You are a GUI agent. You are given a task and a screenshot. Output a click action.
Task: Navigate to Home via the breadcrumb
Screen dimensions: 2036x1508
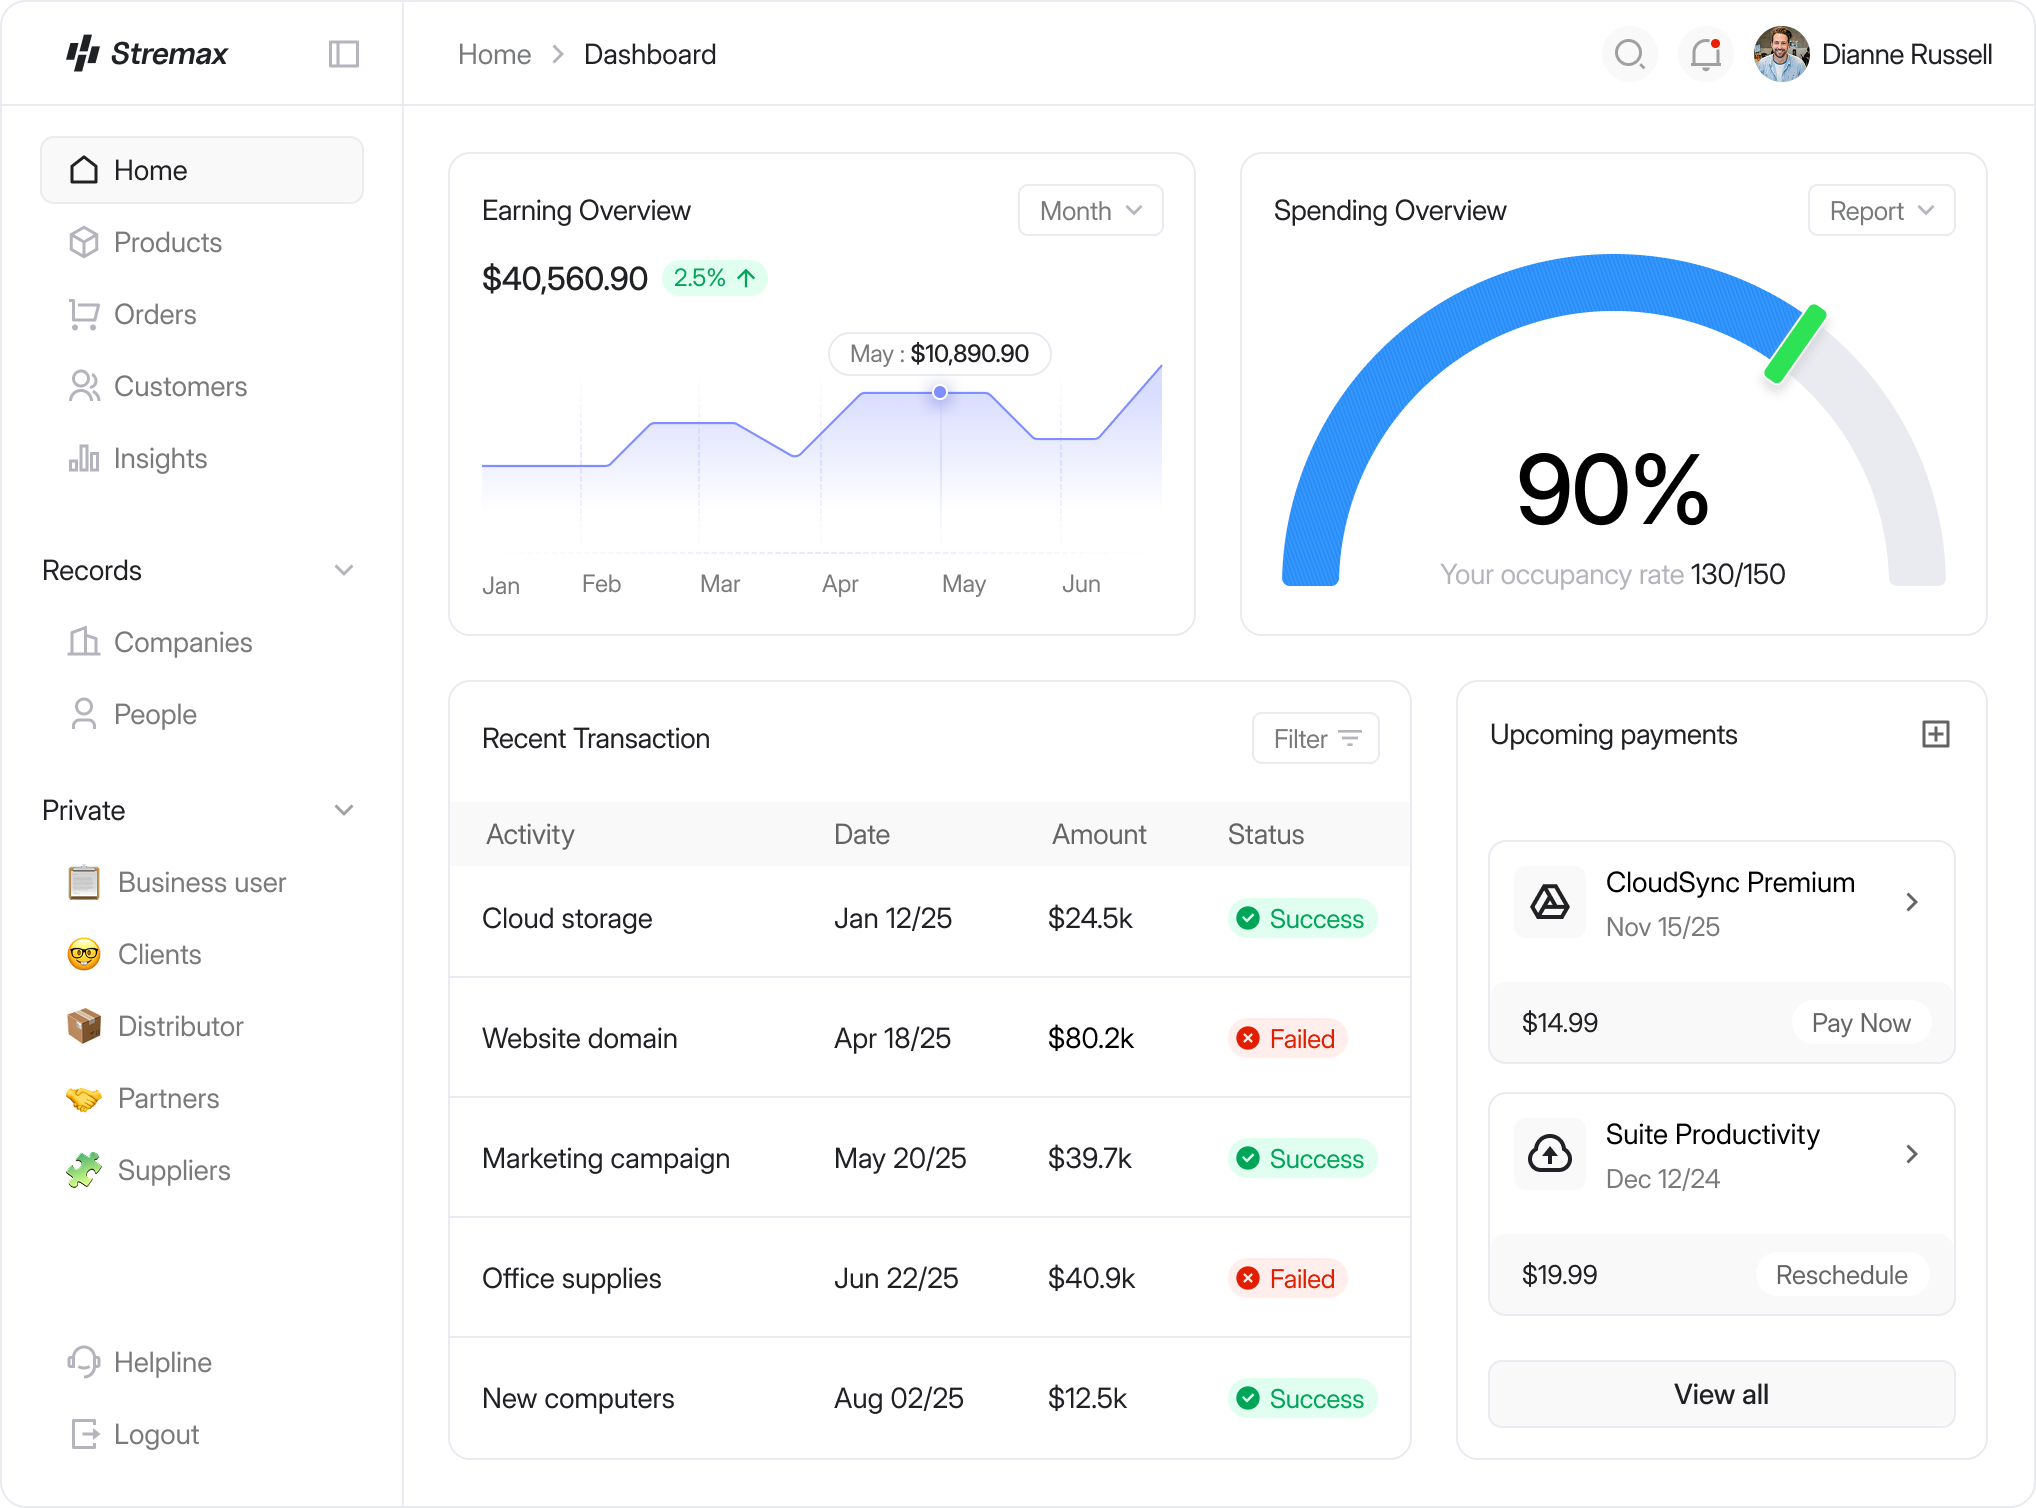click(494, 54)
